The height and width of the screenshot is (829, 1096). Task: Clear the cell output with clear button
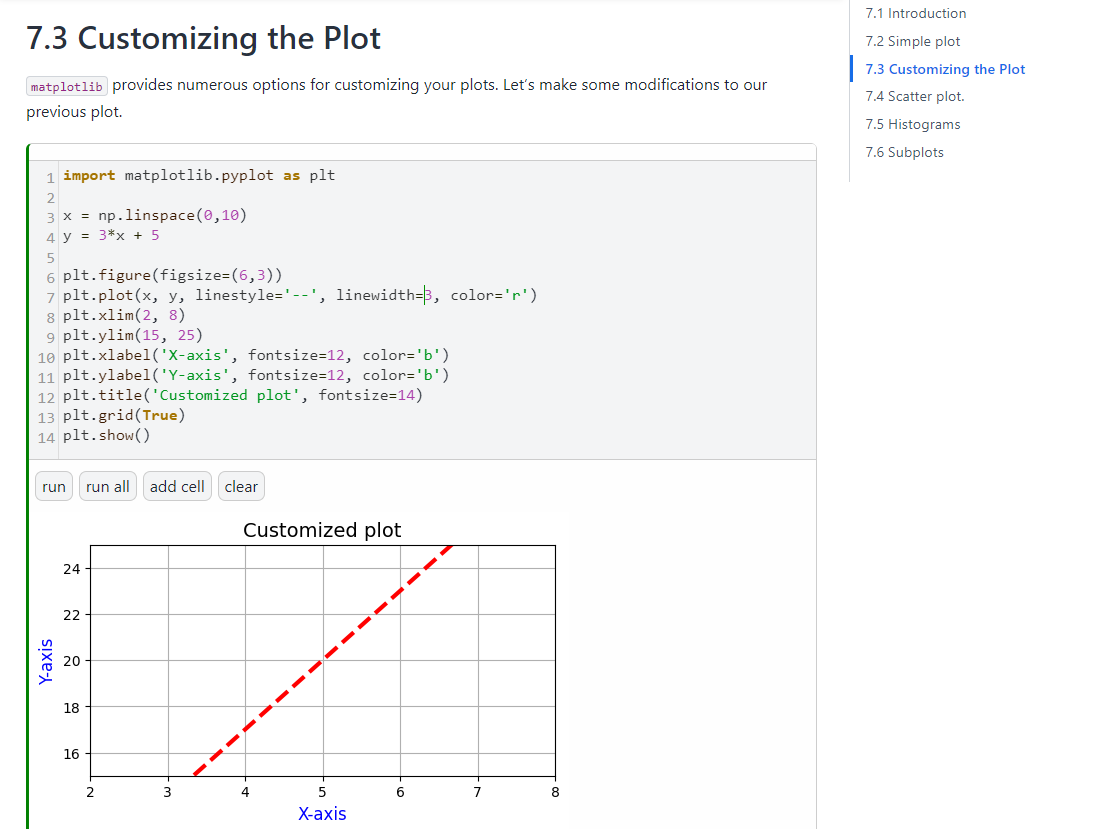pos(241,487)
